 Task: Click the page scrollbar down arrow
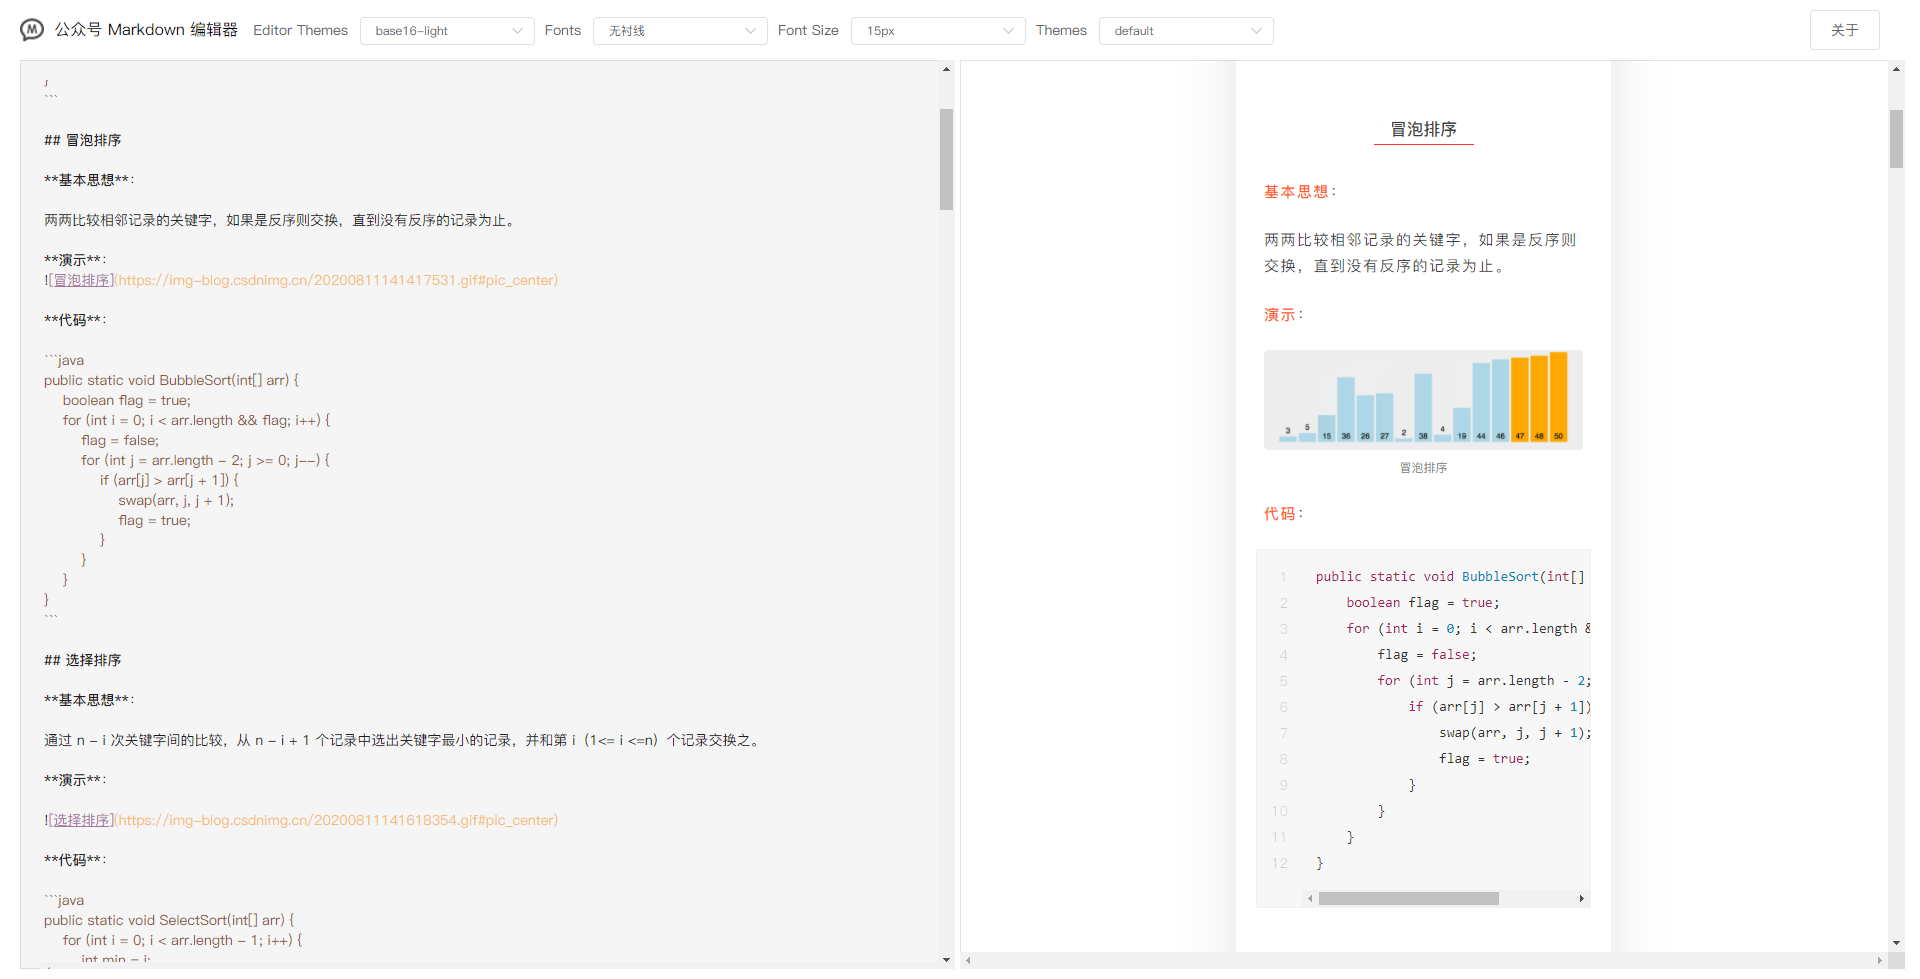1896,943
